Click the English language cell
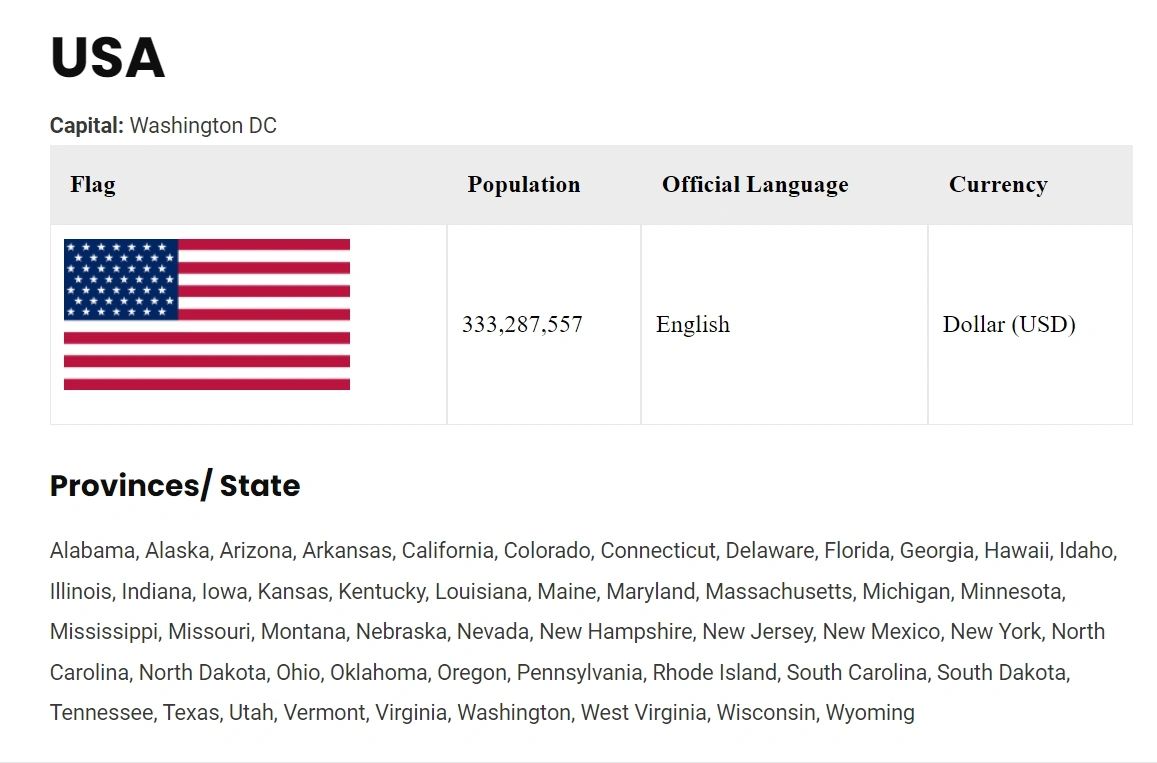This screenshot has width=1157, height=763. tap(693, 324)
